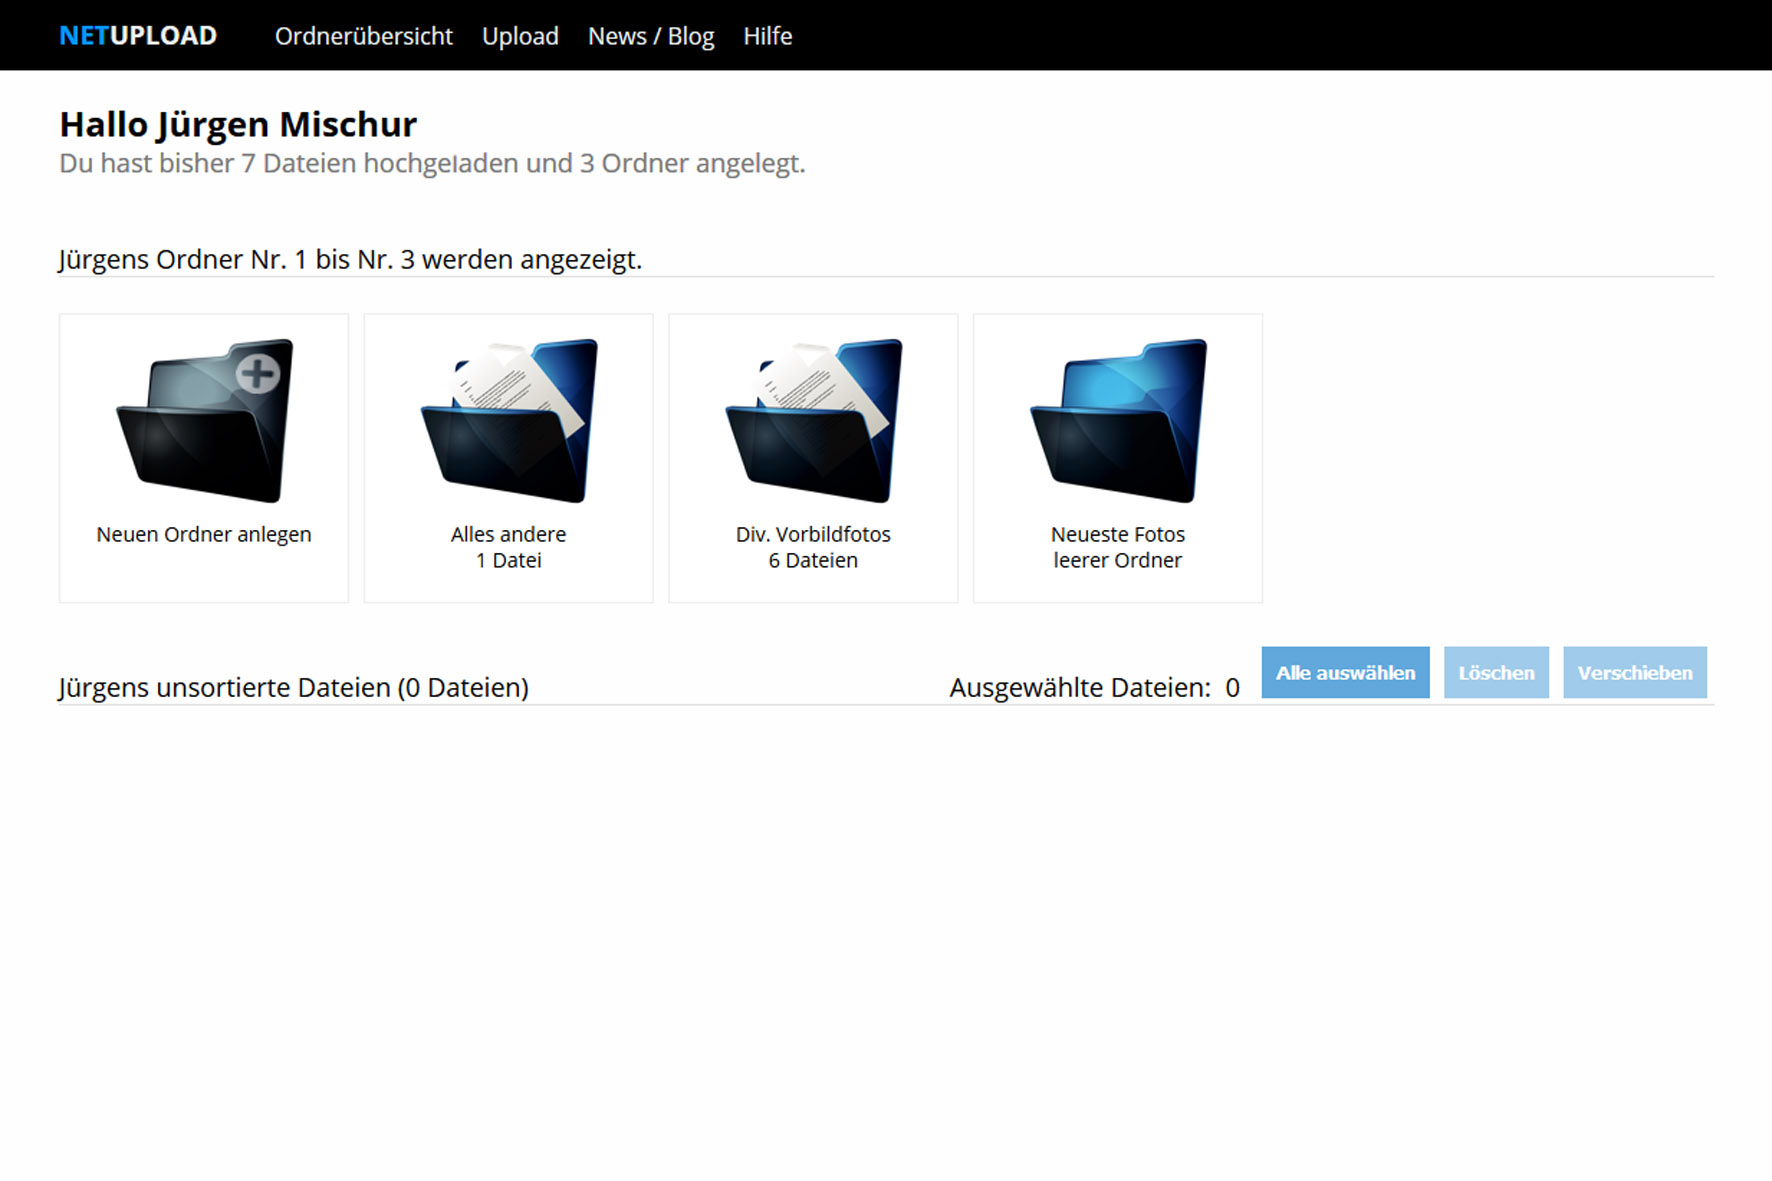Click the NETUPLOAD logo

point(138,36)
